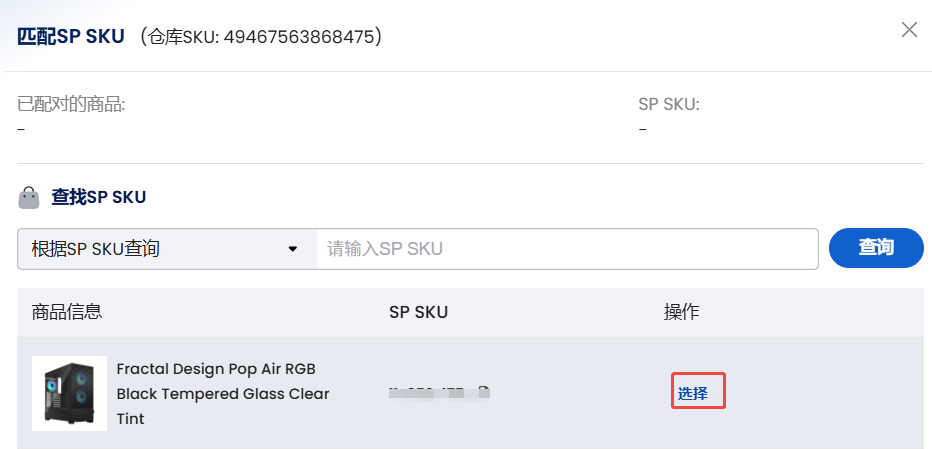Click 选择 for the Fractal Design product

(x=693, y=393)
